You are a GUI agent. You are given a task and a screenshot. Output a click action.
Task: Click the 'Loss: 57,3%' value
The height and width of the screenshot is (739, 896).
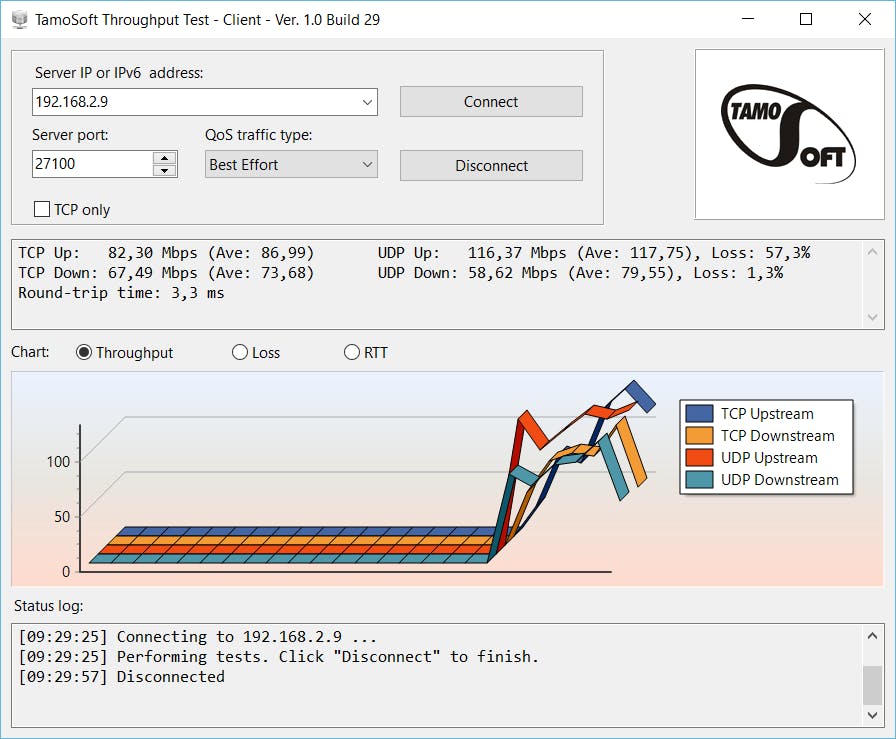point(761,253)
